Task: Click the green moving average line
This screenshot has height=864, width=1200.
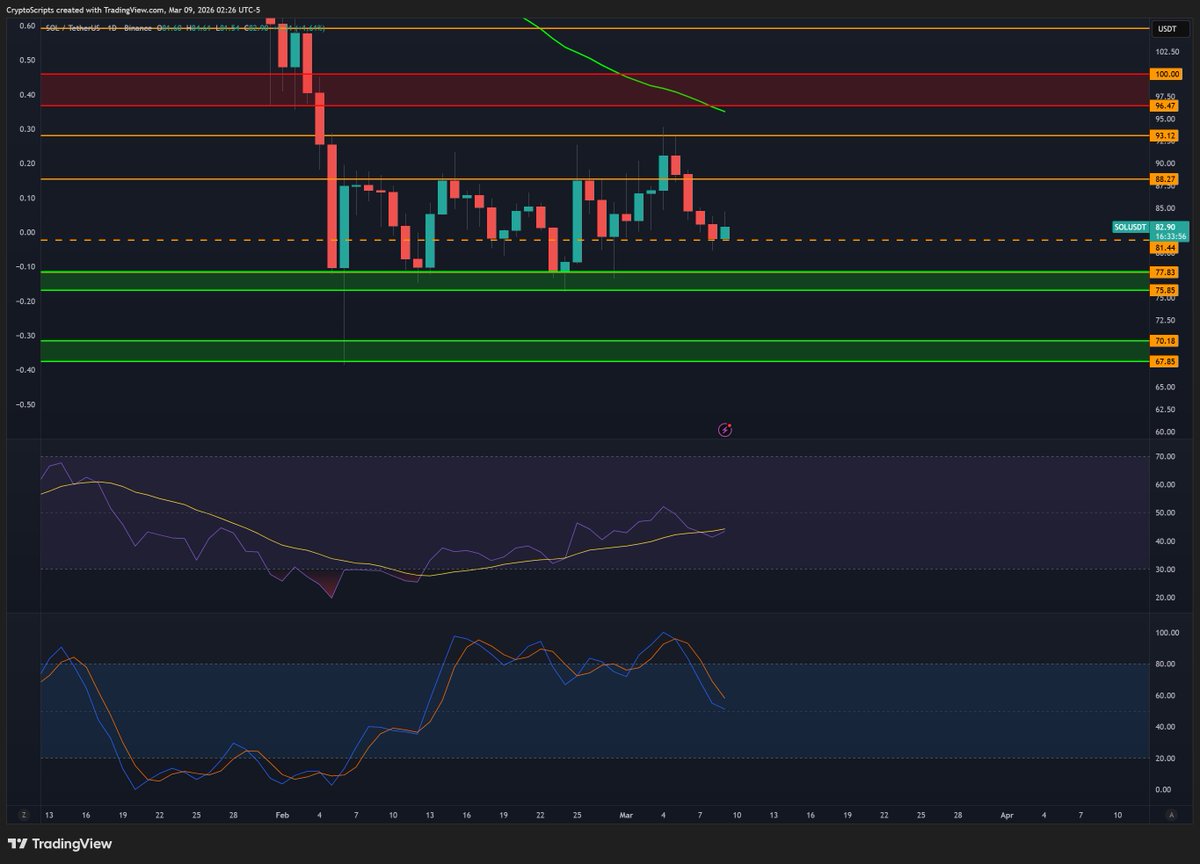Action: tap(626, 76)
